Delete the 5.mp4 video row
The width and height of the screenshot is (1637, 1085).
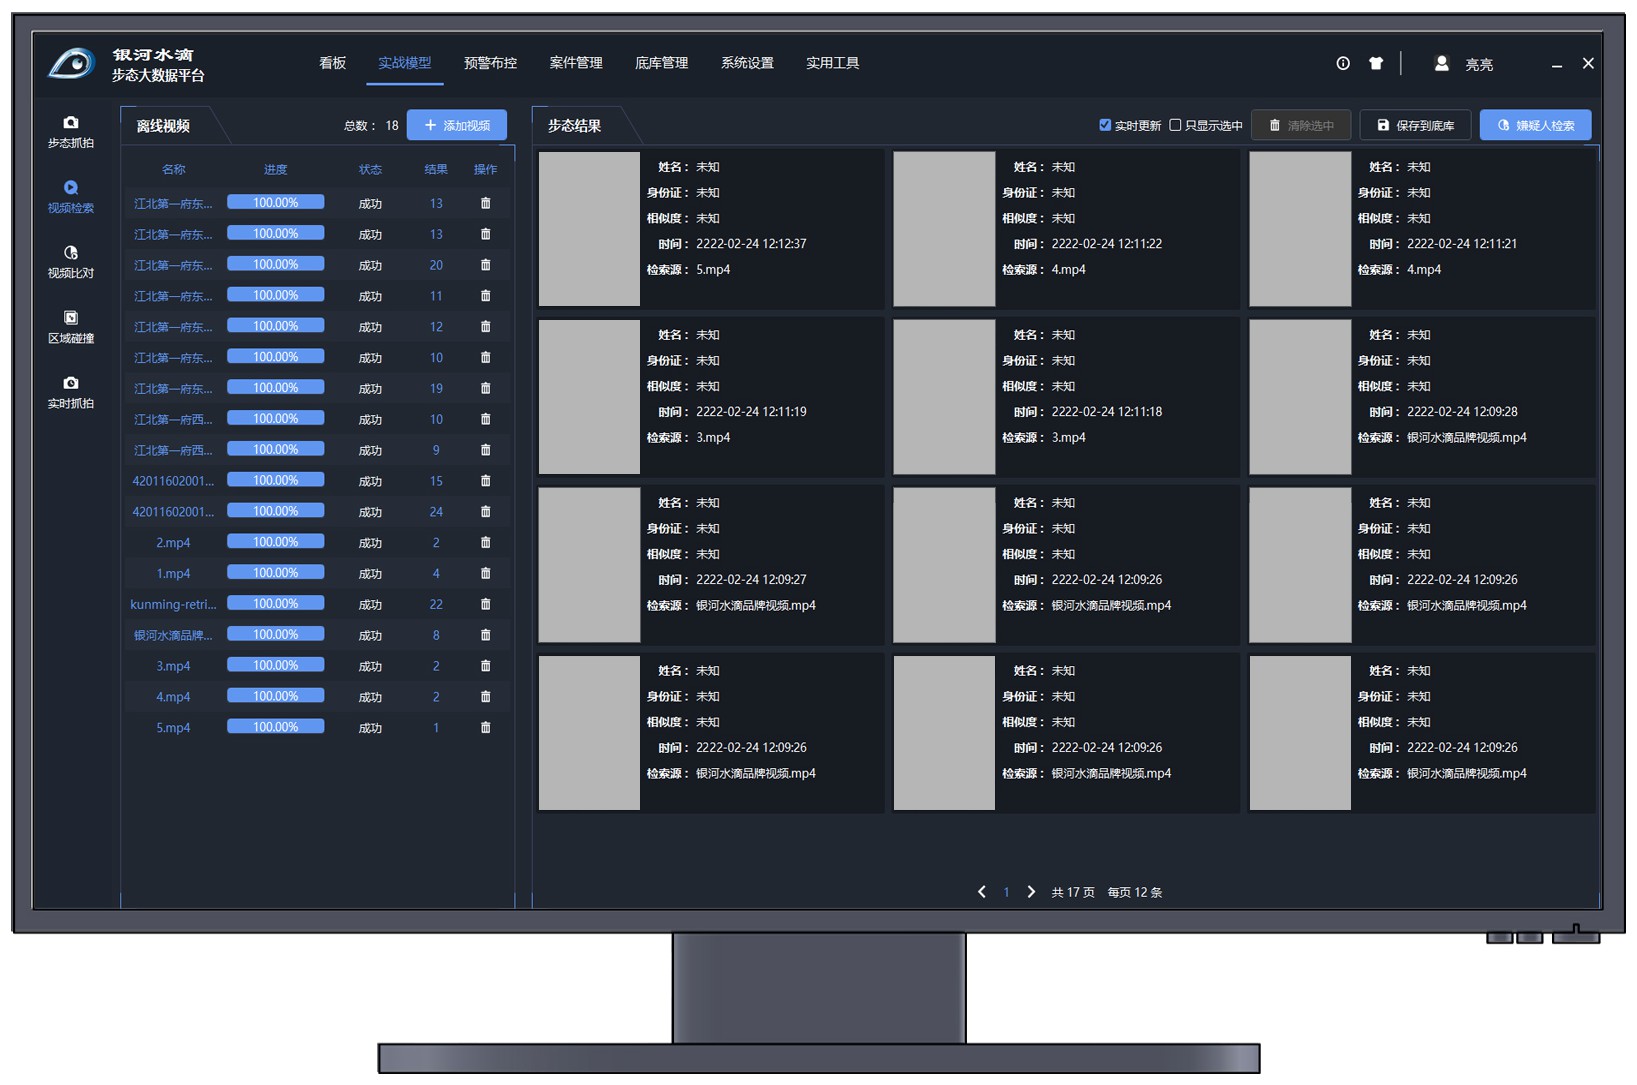(485, 727)
